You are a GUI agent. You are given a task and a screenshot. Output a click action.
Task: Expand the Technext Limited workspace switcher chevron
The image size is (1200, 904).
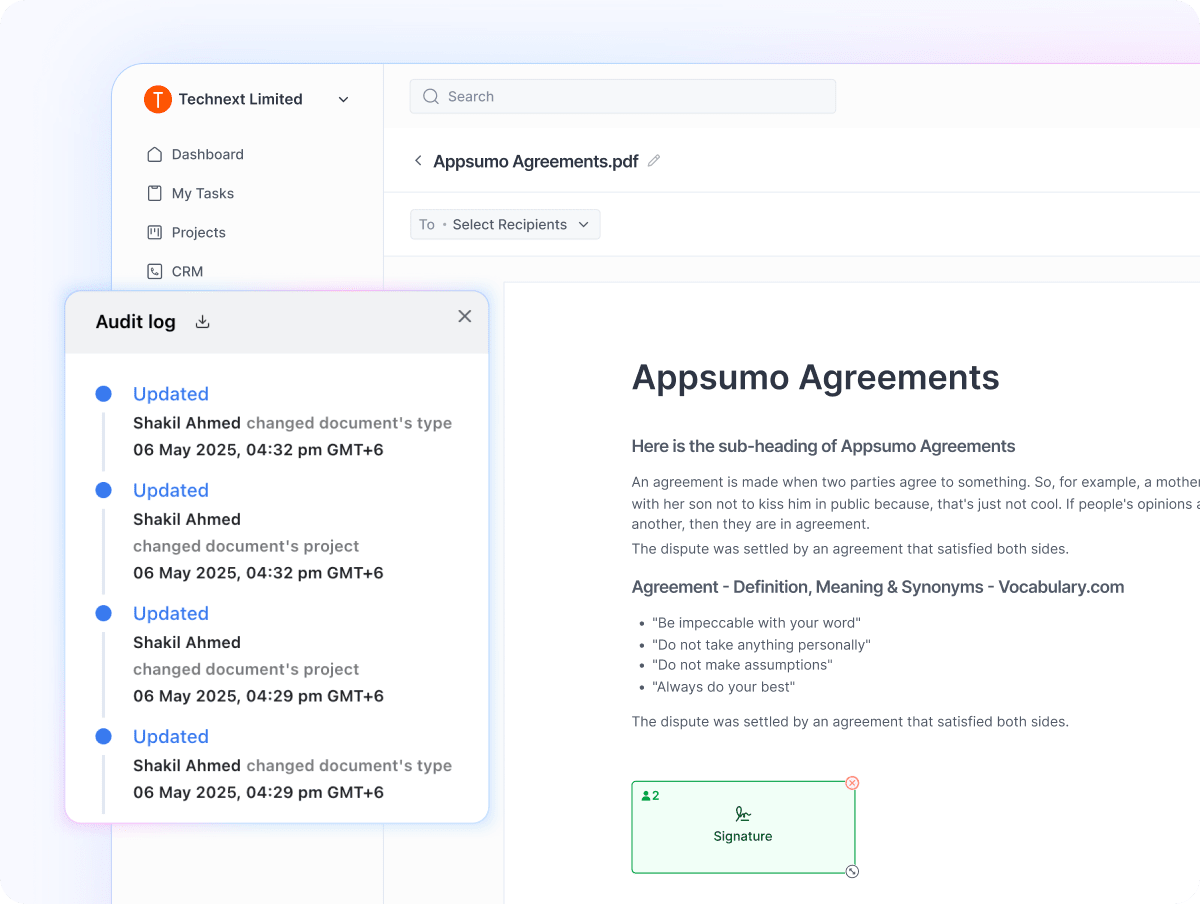coord(344,99)
